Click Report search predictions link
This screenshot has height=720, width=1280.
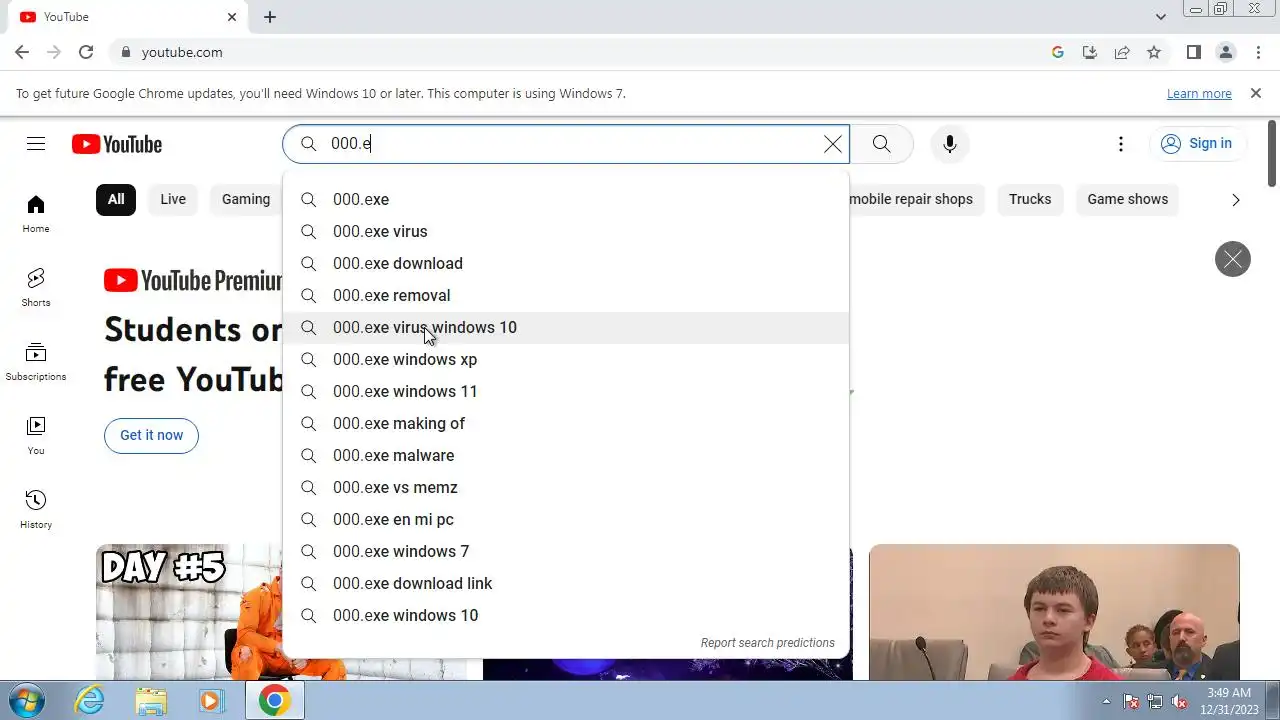tap(767, 643)
